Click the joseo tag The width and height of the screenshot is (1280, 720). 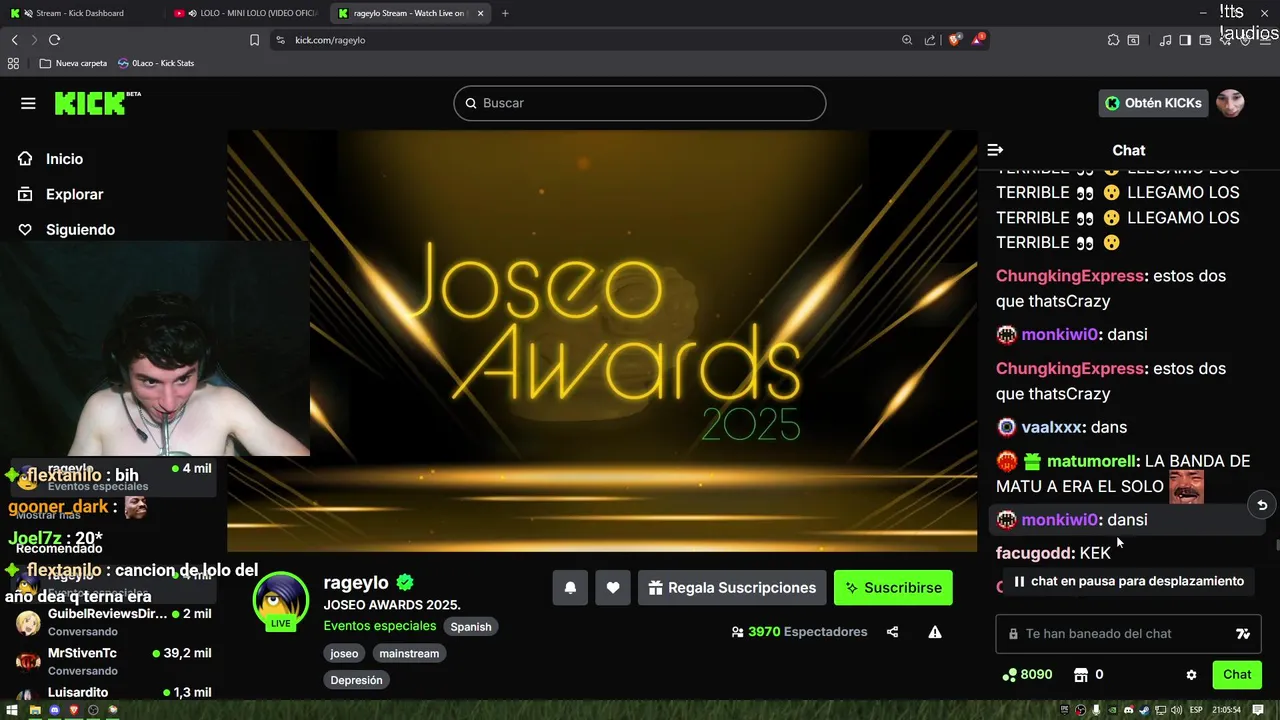coord(344,653)
